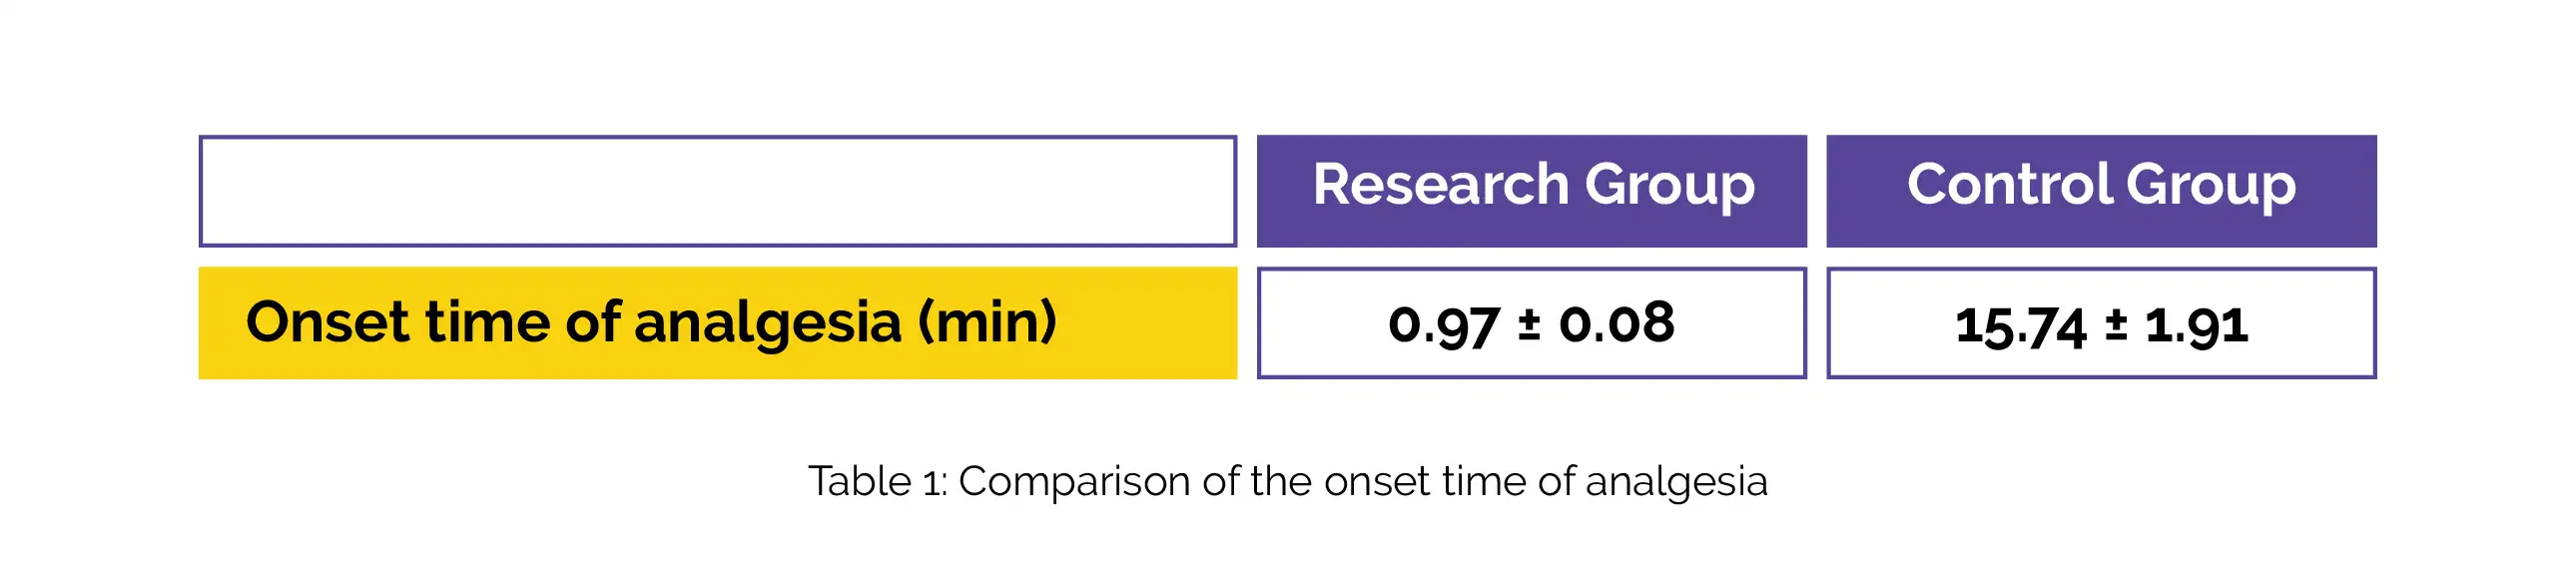Click the word Research in the header
Viewport: 2576px width, 578px height.
click(1441, 185)
